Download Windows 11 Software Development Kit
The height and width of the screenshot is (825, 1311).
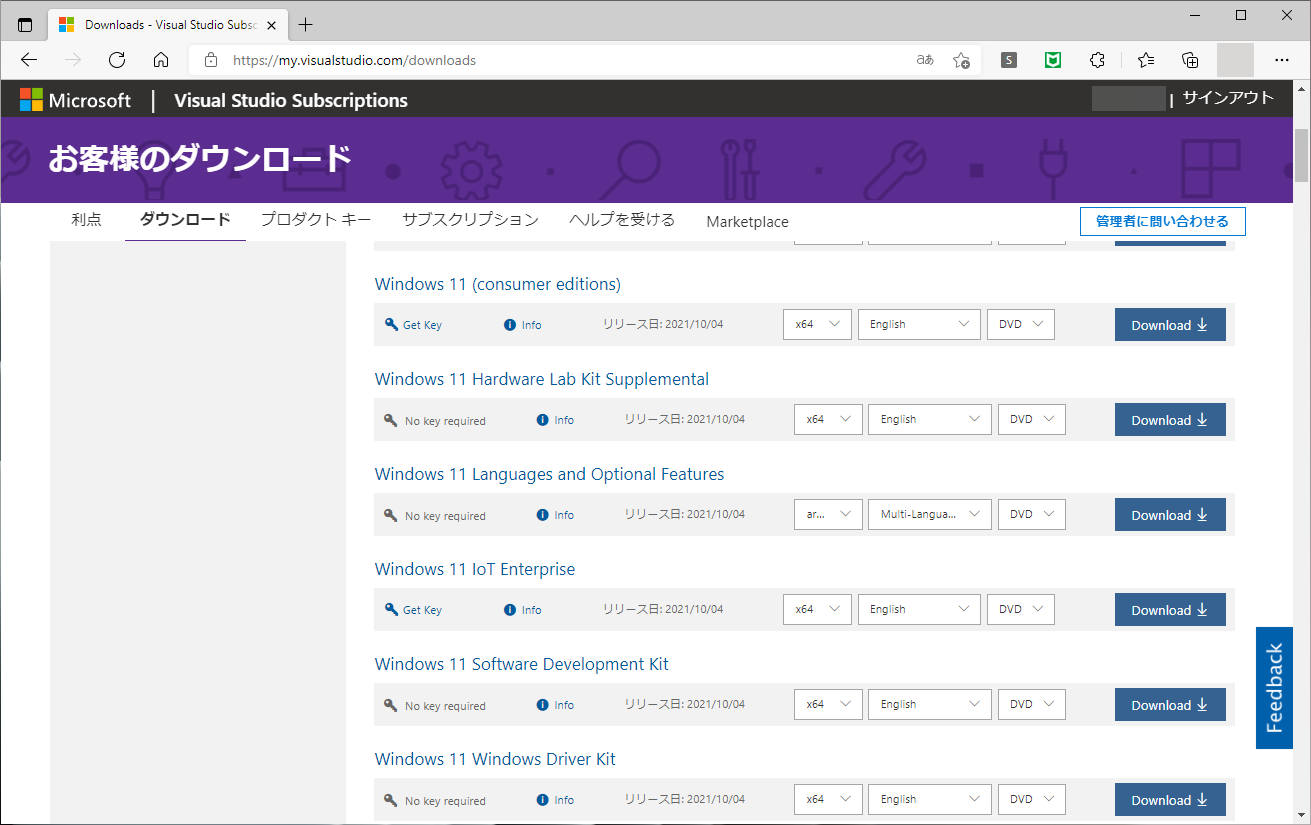[x=1170, y=705]
